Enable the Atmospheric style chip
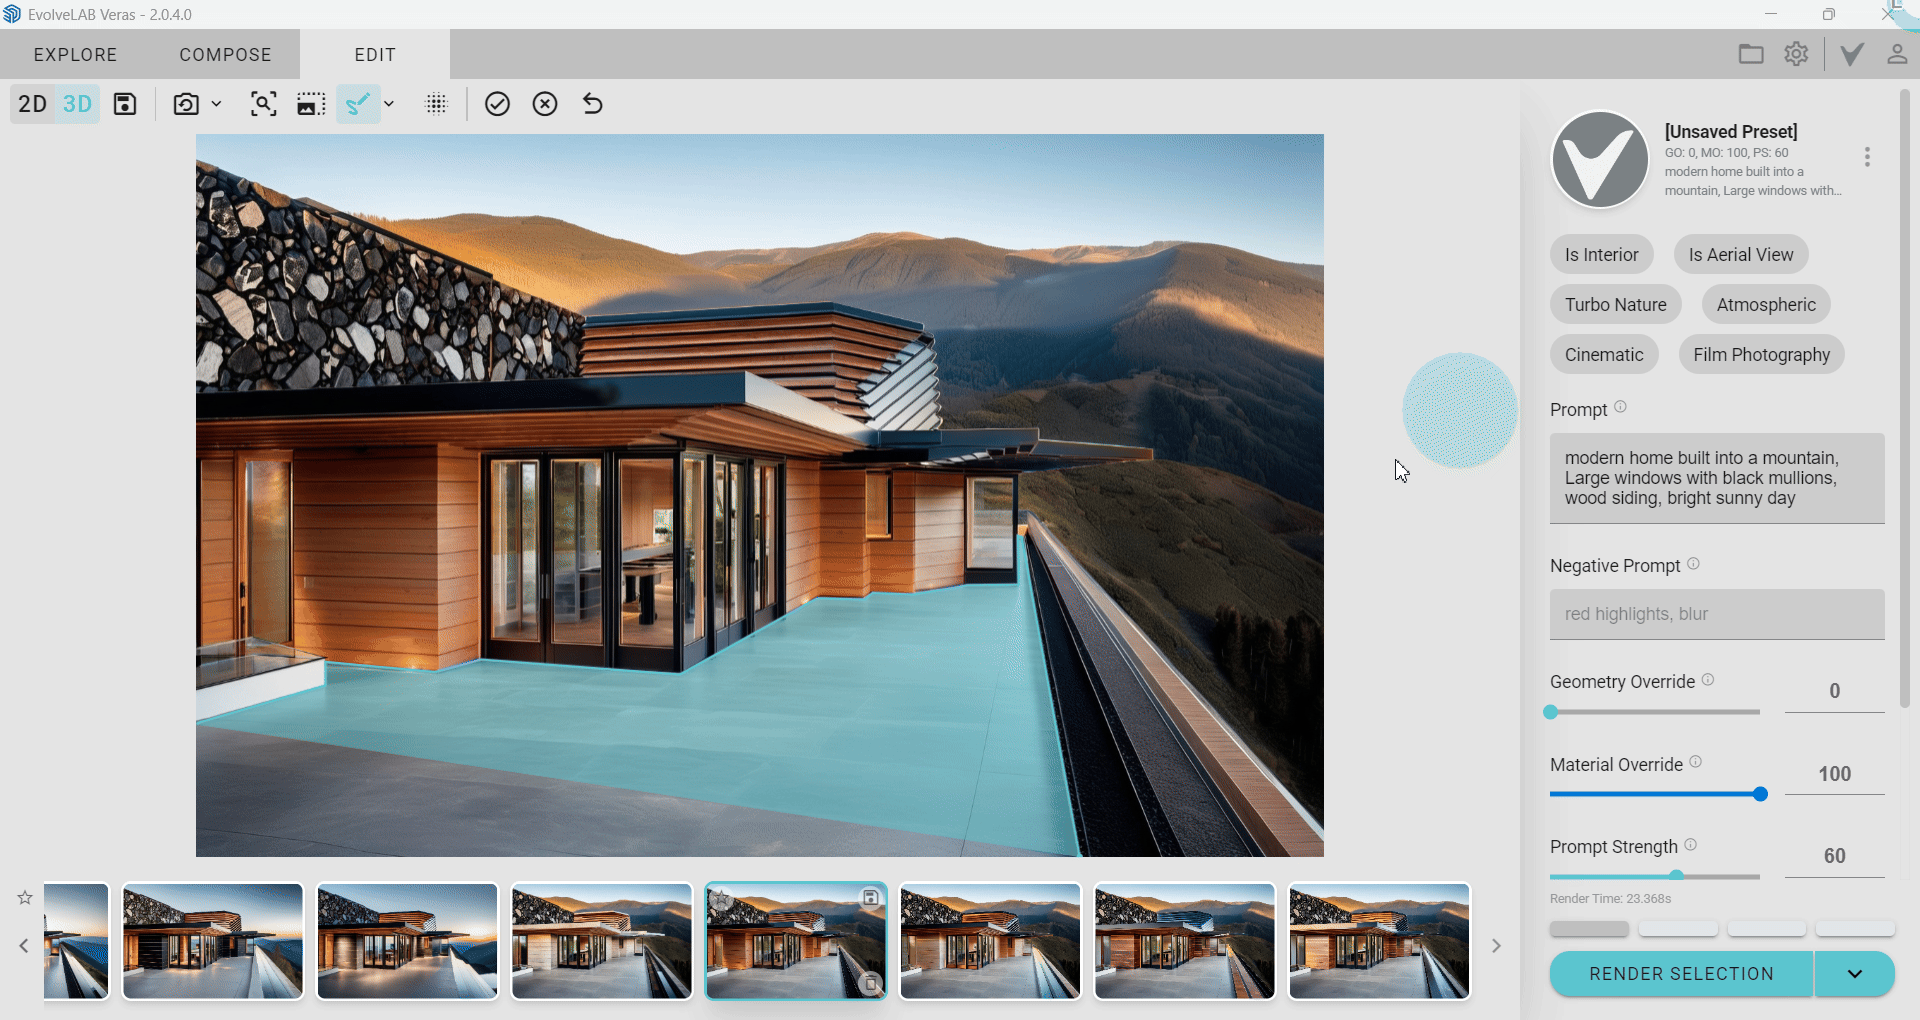The height and width of the screenshot is (1020, 1920). coord(1766,305)
